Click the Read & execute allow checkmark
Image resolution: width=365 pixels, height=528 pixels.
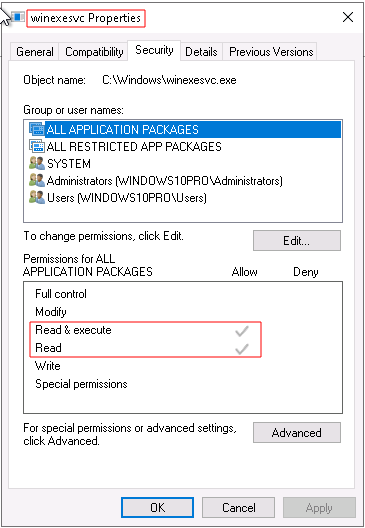pos(242,331)
